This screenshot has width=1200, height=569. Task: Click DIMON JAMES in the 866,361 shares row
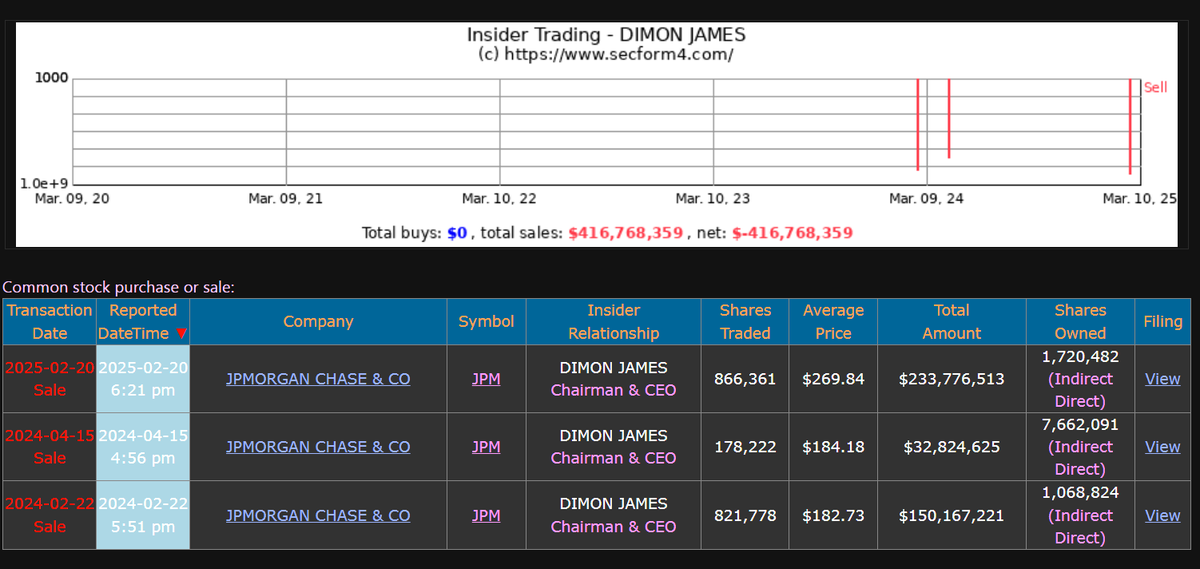click(613, 368)
